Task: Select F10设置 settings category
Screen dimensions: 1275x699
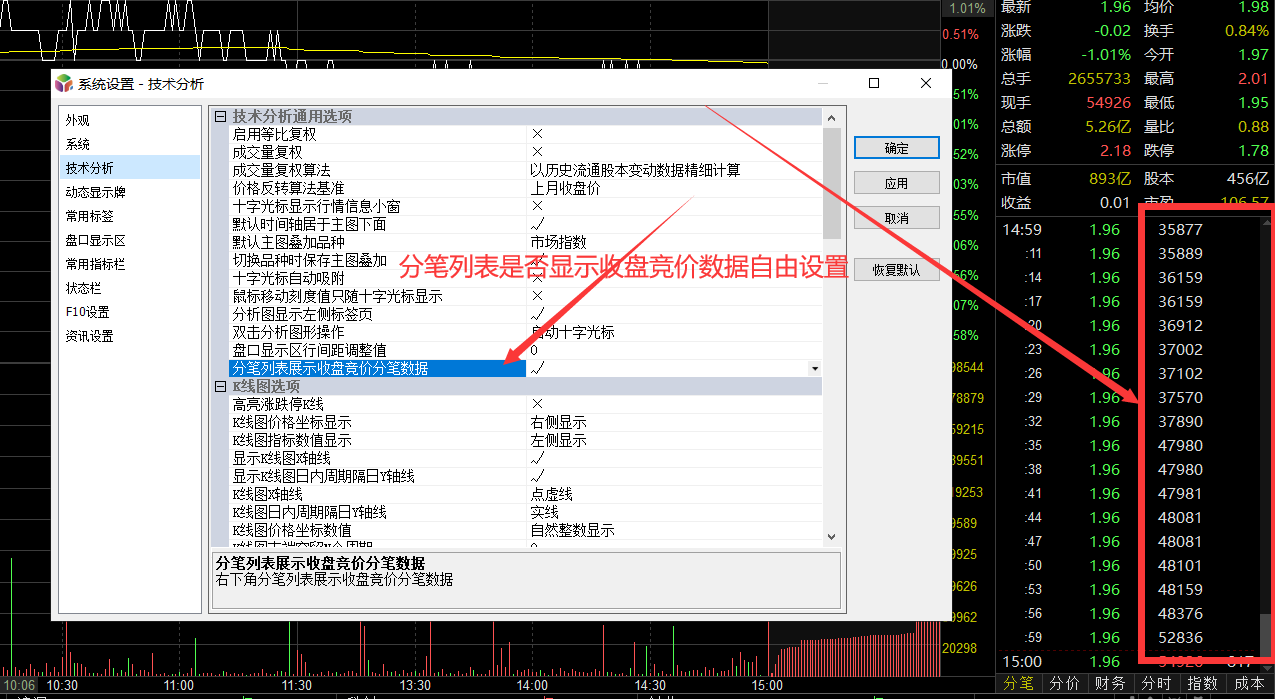Action: tap(129, 312)
